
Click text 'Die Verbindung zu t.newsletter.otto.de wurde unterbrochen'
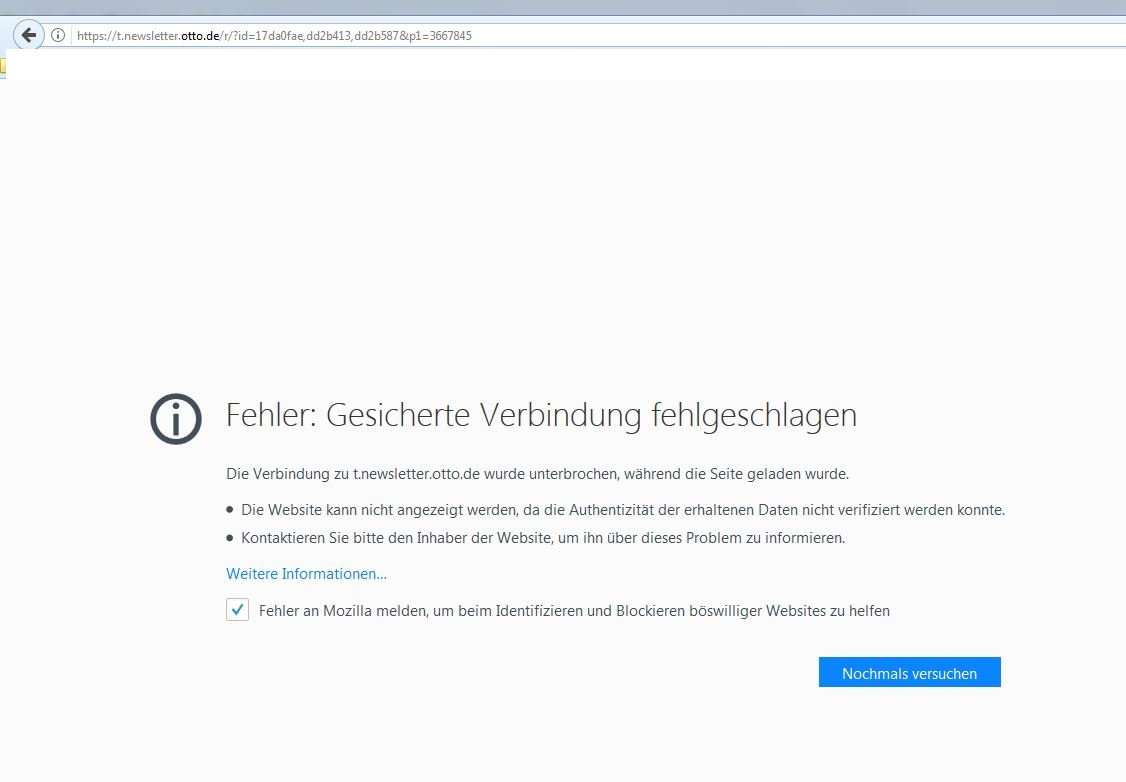click(x=422, y=474)
